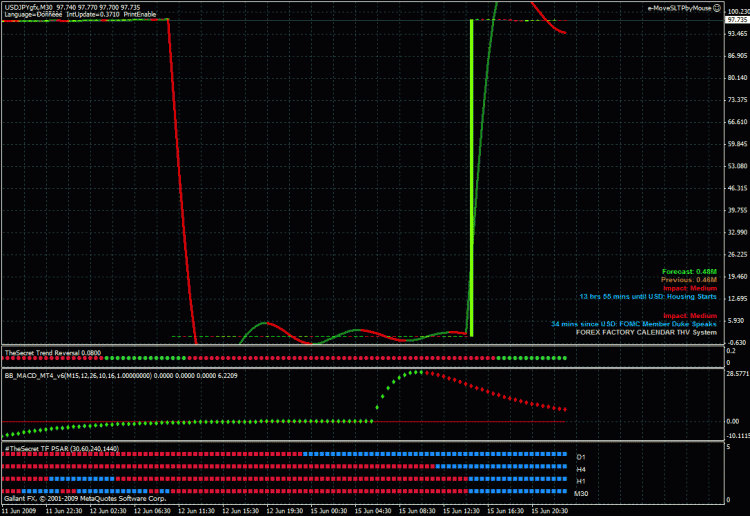
Task: Click the 15 Jun 00:30 time label
Action: (329, 511)
